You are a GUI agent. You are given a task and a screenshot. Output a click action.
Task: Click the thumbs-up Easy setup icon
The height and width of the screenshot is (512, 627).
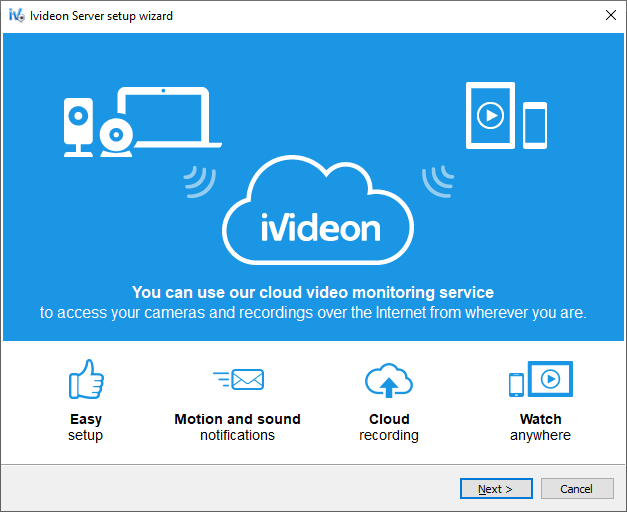point(86,379)
